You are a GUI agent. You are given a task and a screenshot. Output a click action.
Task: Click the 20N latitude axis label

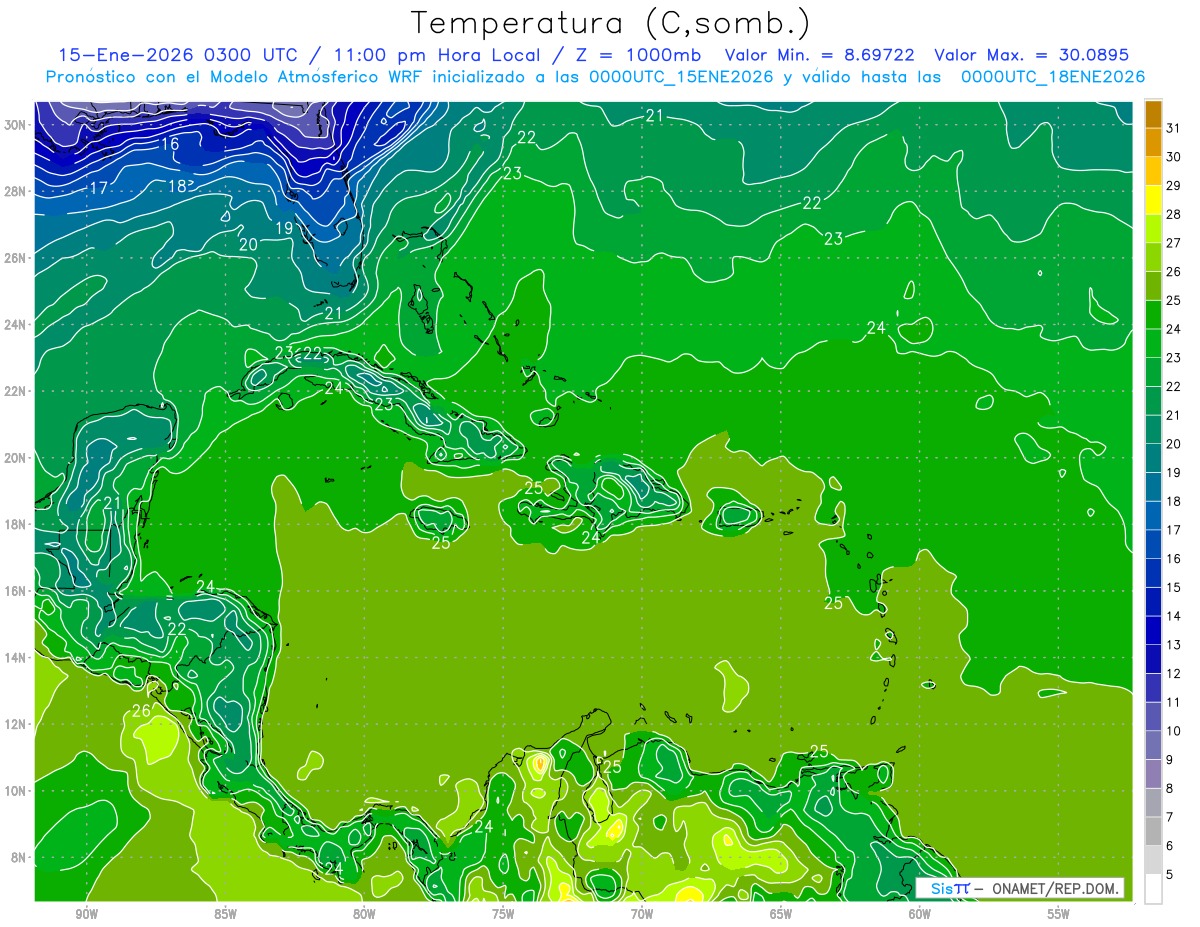[16, 458]
